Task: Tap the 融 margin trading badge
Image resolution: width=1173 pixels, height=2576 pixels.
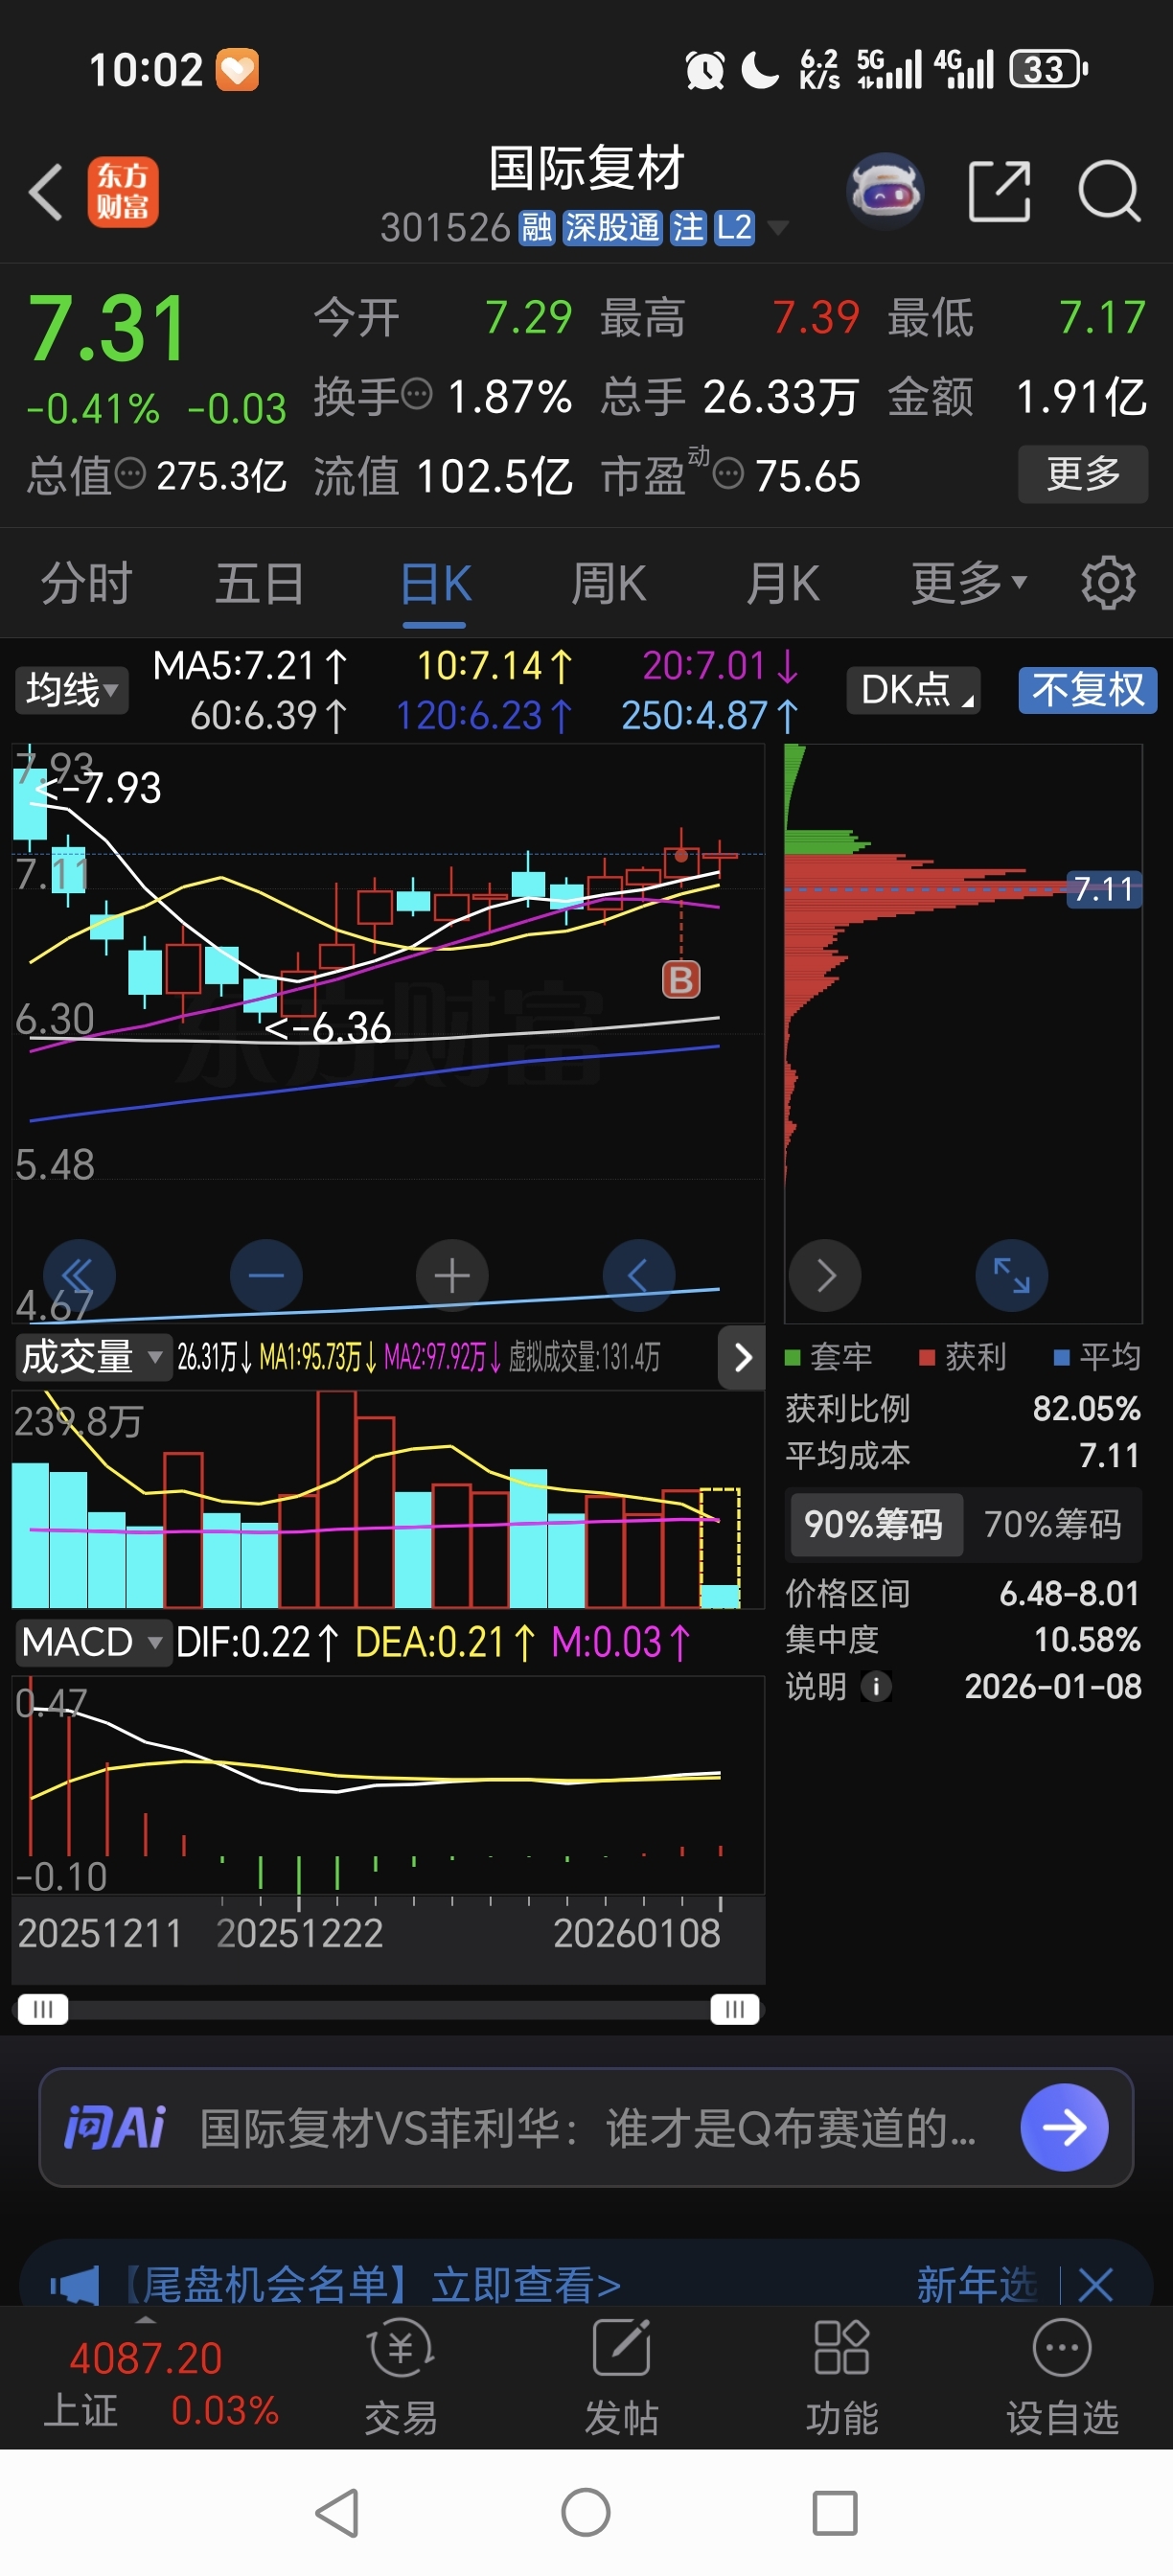Action: pos(537,228)
